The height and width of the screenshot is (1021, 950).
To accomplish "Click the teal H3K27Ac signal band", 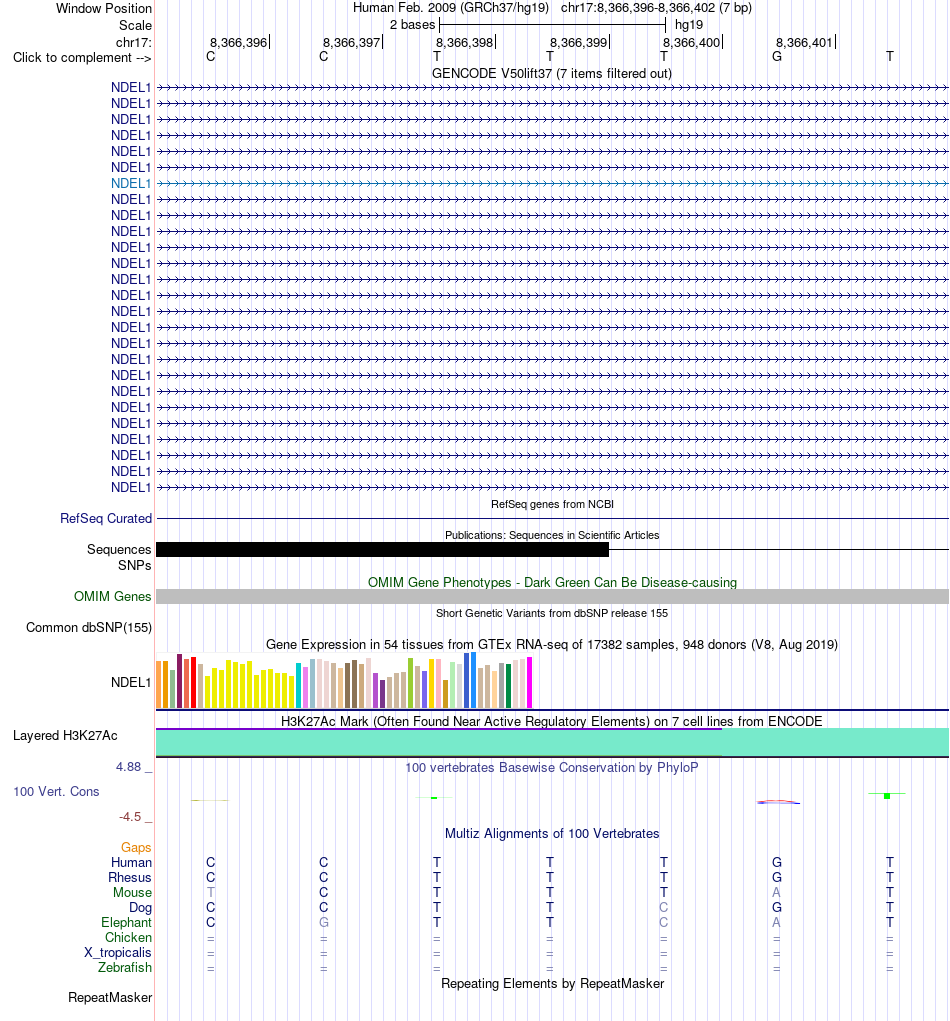I will click(x=552, y=742).
